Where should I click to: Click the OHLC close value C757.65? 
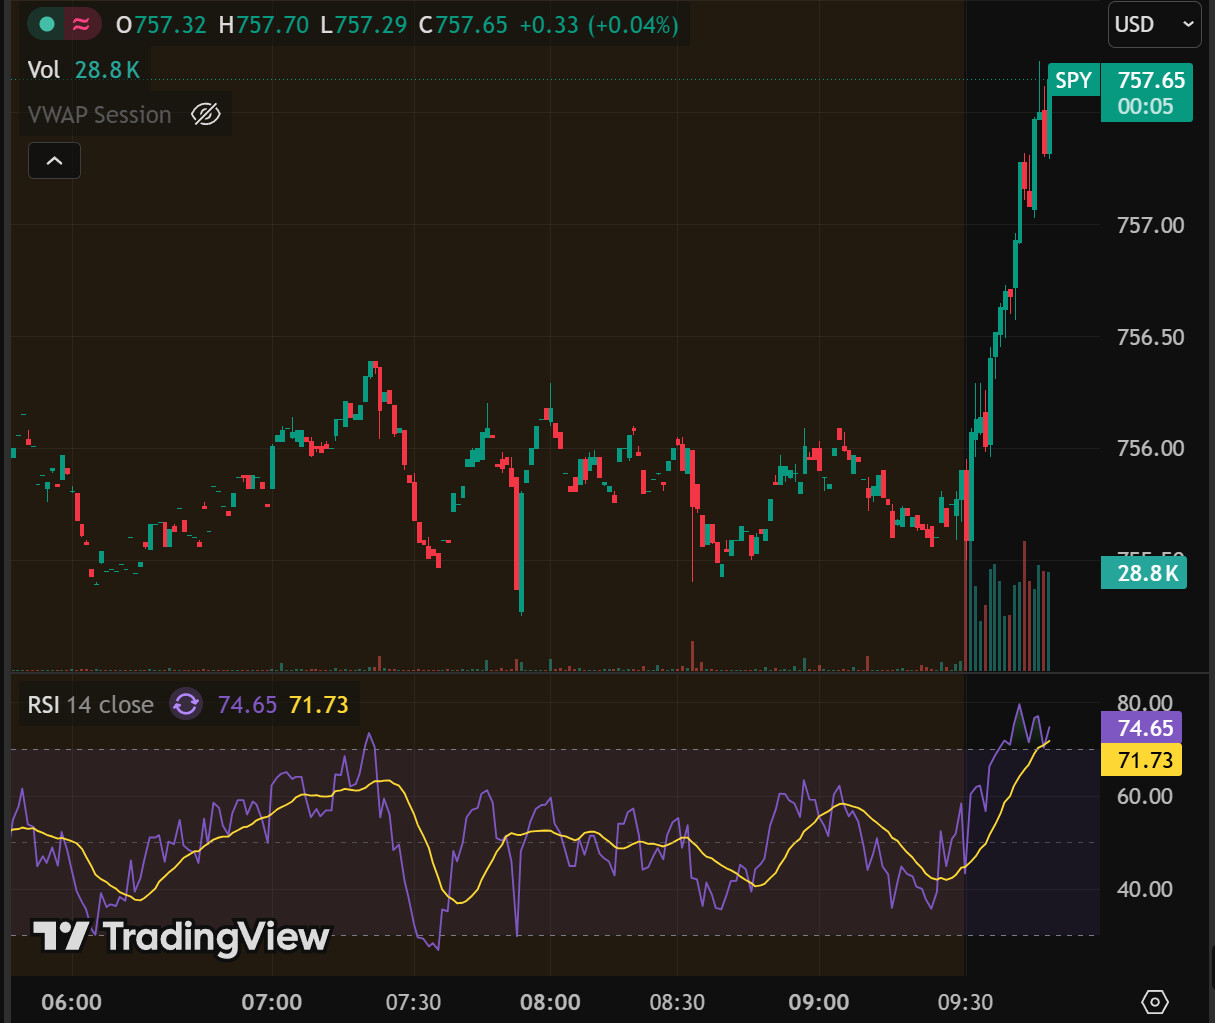tap(463, 25)
